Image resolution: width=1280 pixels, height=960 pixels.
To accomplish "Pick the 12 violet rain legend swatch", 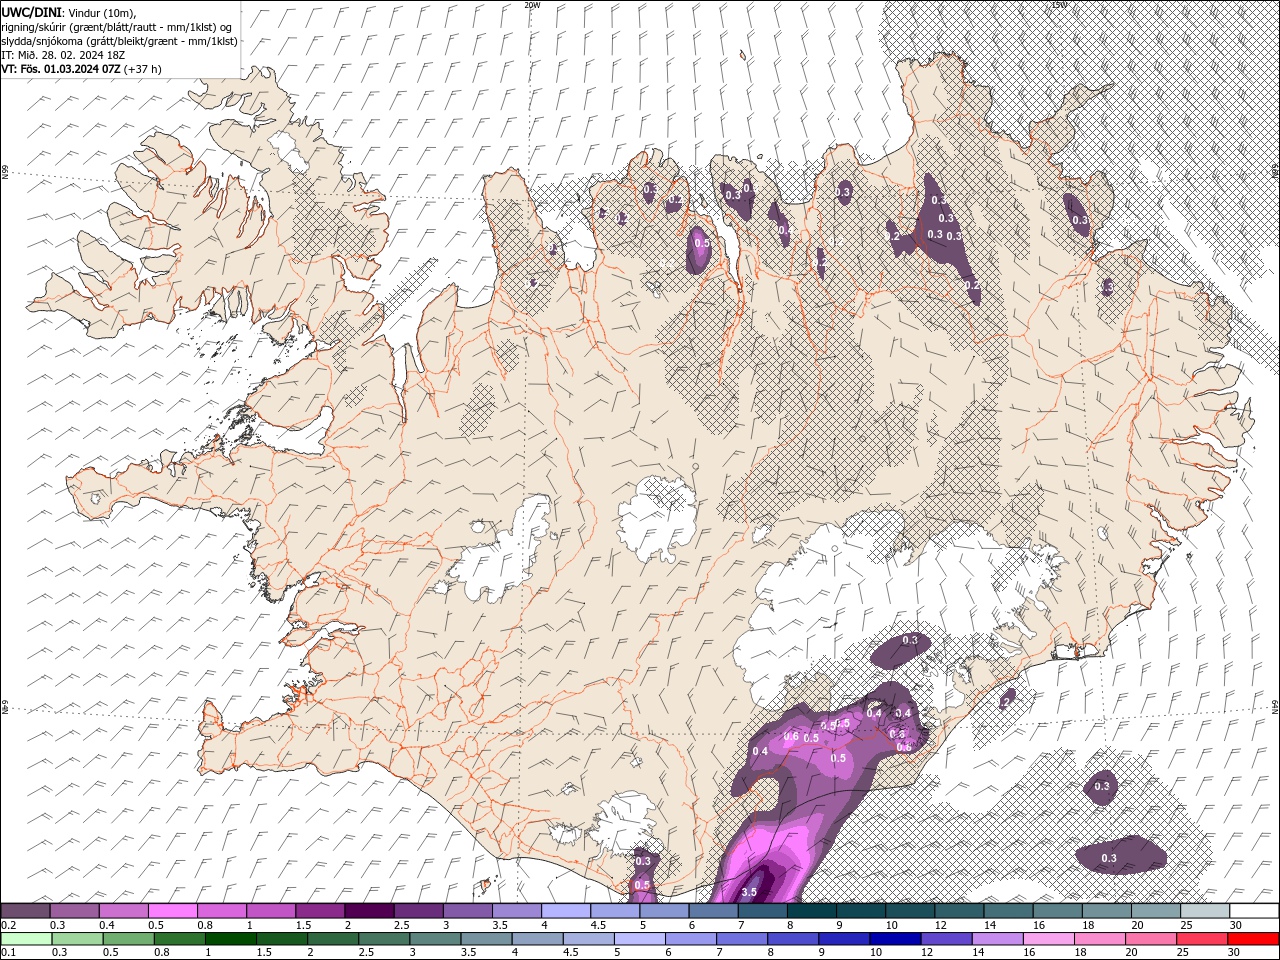I will (946, 939).
